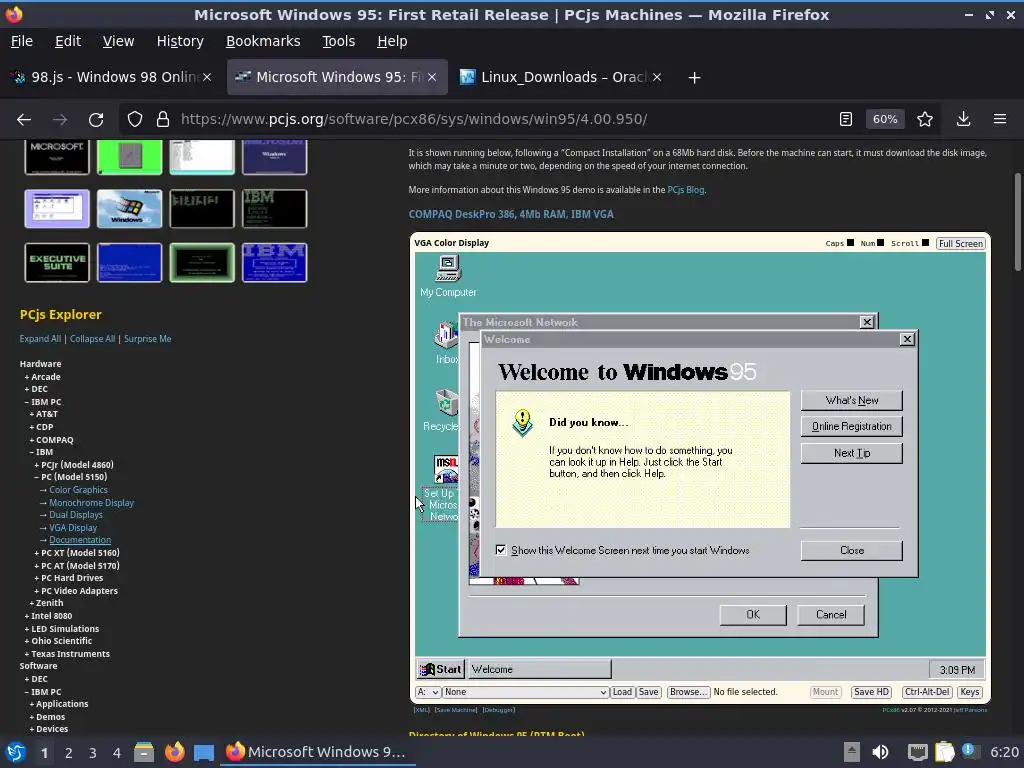This screenshot has width=1024, height=768.
Task: Collapse PC (Model 5150) node
Action: (71, 477)
